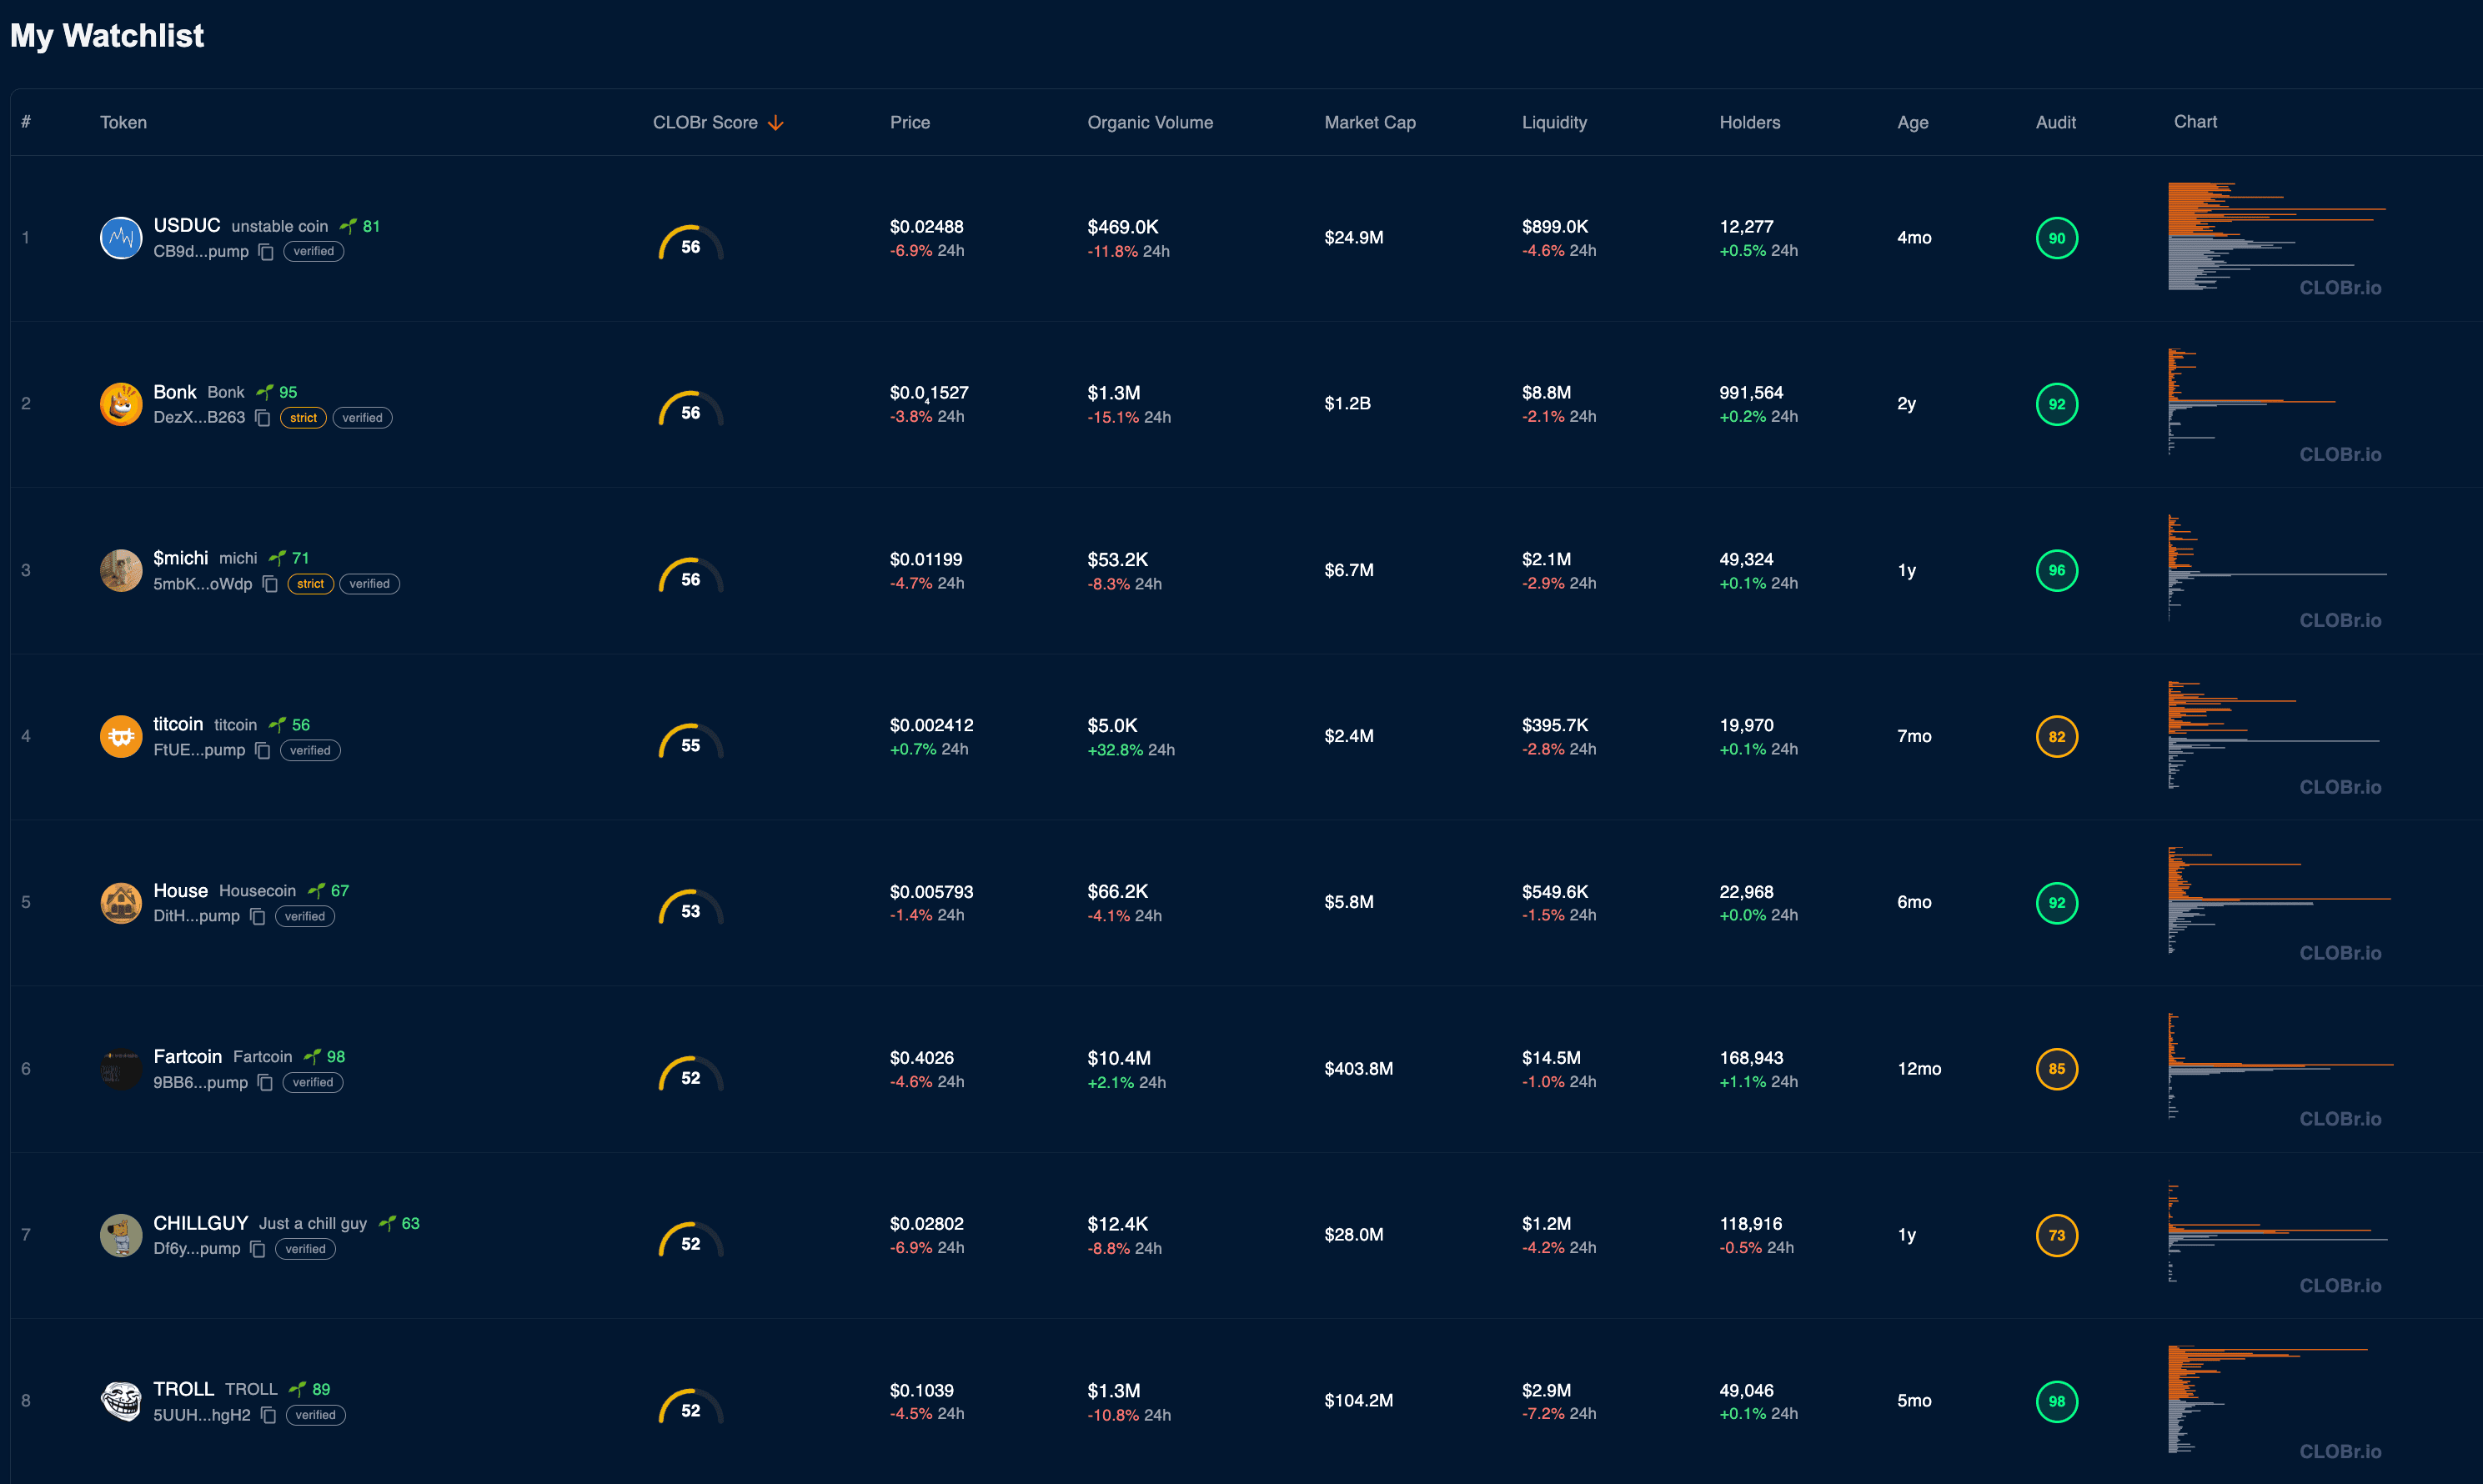The height and width of the screenshot is (1484, 2483).
Task: Click the $michi strict tag
Action: click(310, 584)
